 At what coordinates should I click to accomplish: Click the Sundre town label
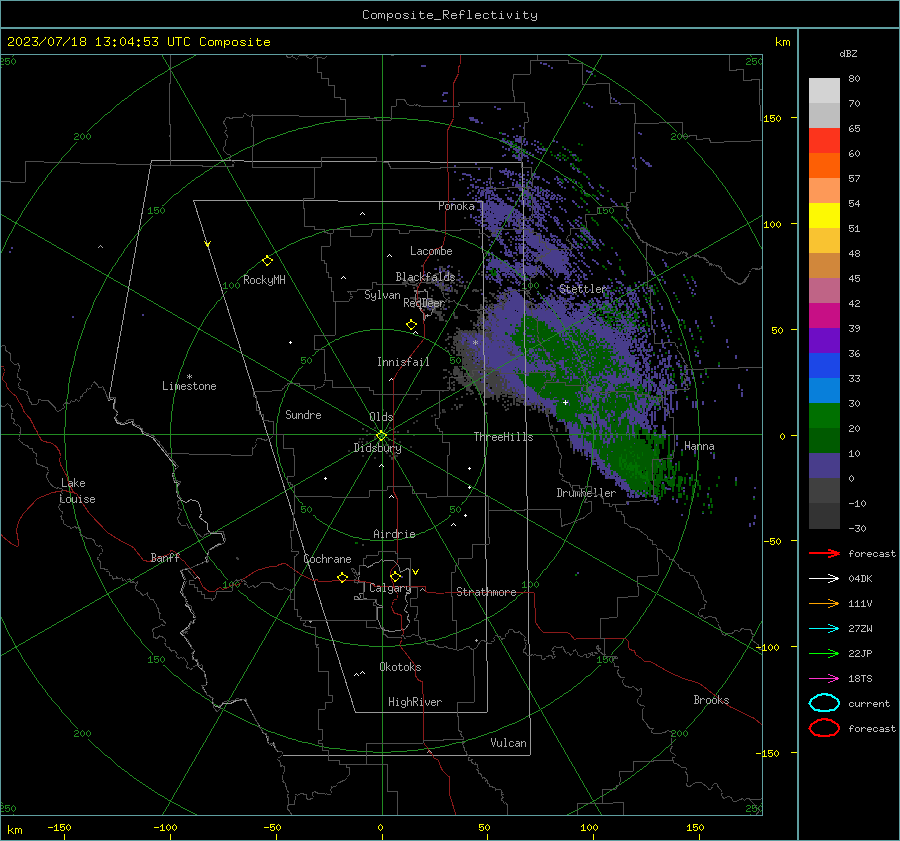click(x=303, y=414)
